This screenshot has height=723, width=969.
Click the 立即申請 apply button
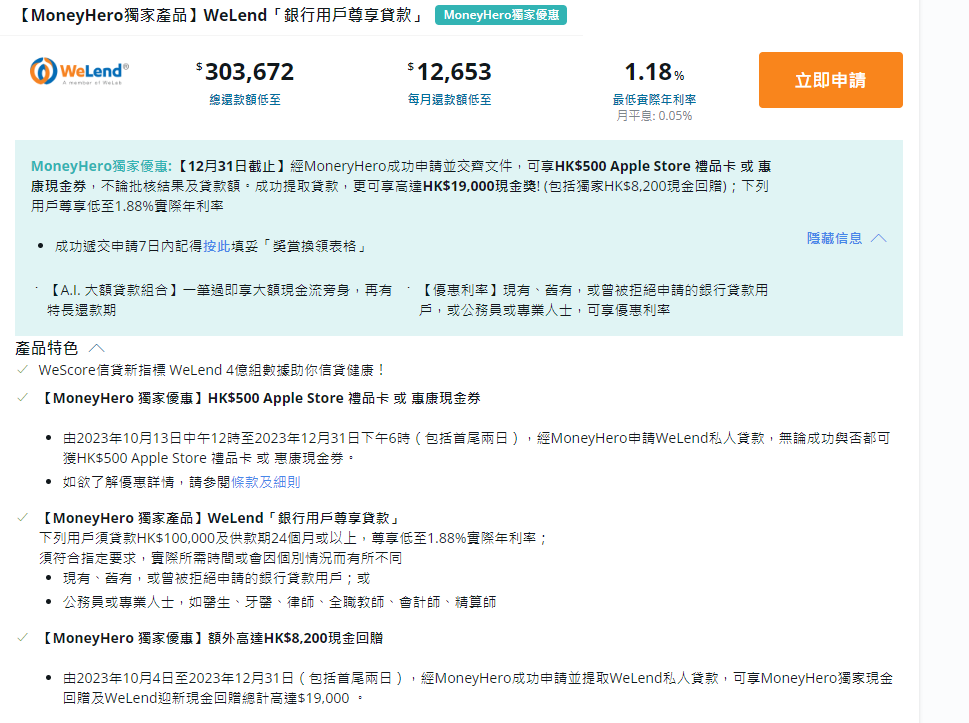(831, 80)
